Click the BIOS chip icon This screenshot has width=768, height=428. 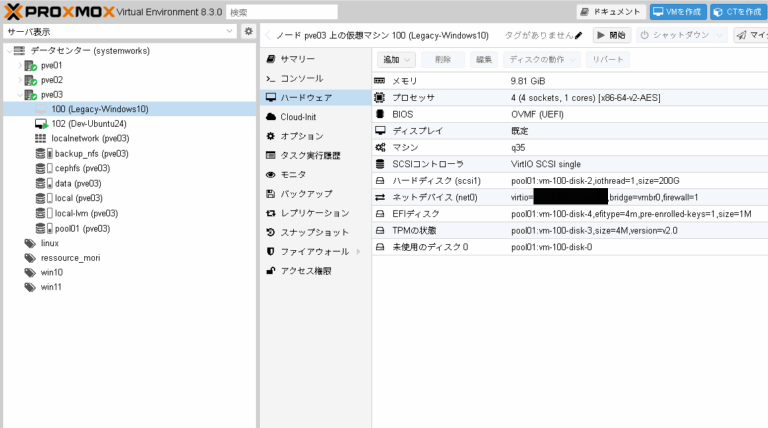380,114
